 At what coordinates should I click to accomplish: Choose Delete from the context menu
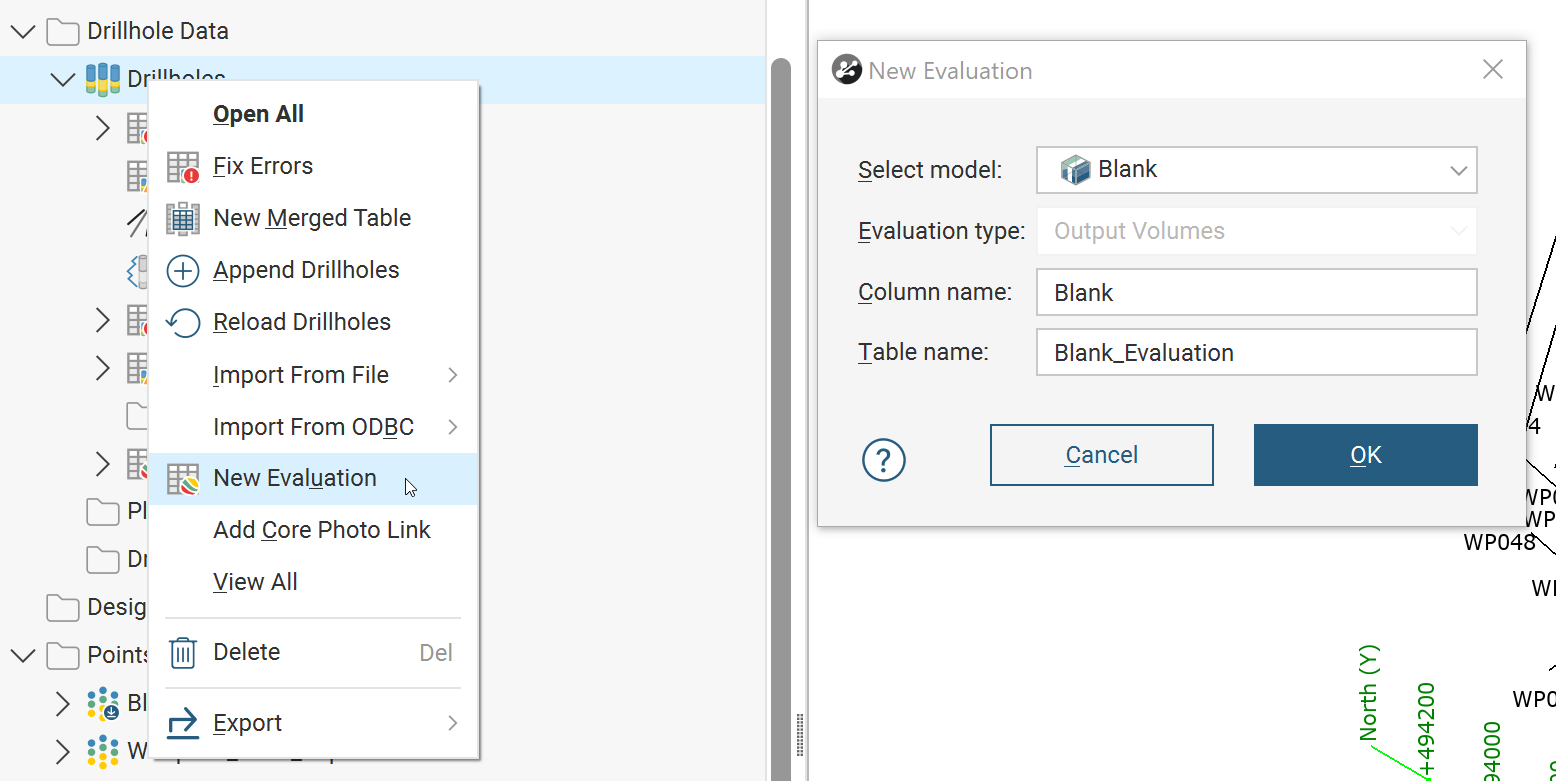314,652
